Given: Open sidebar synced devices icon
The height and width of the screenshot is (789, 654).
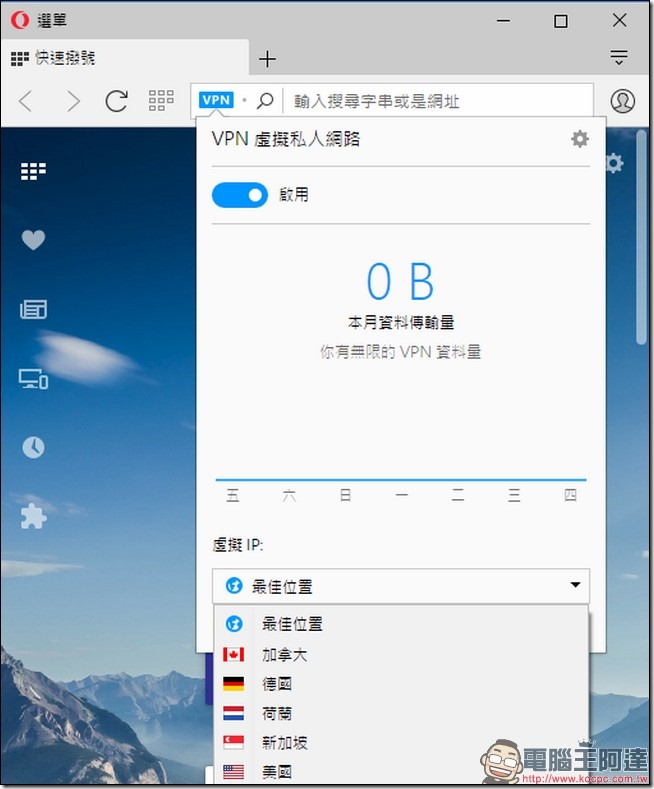Looking at the screenshot, I should pos(33,378).
